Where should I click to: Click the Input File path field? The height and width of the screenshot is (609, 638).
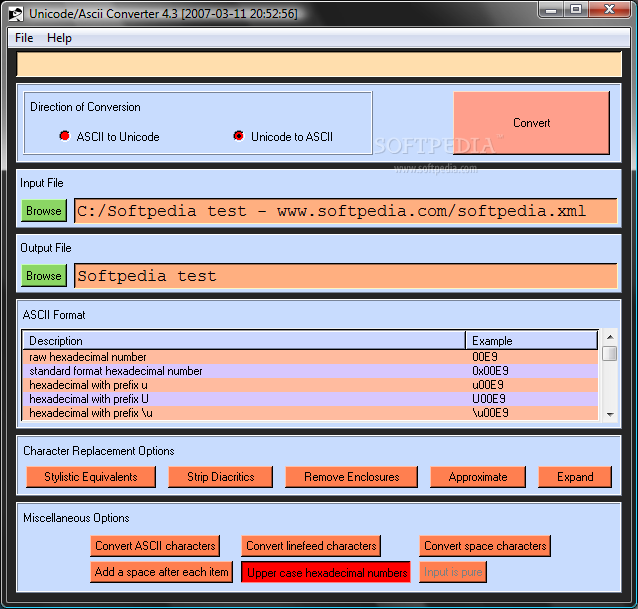(x=345, y=211)
